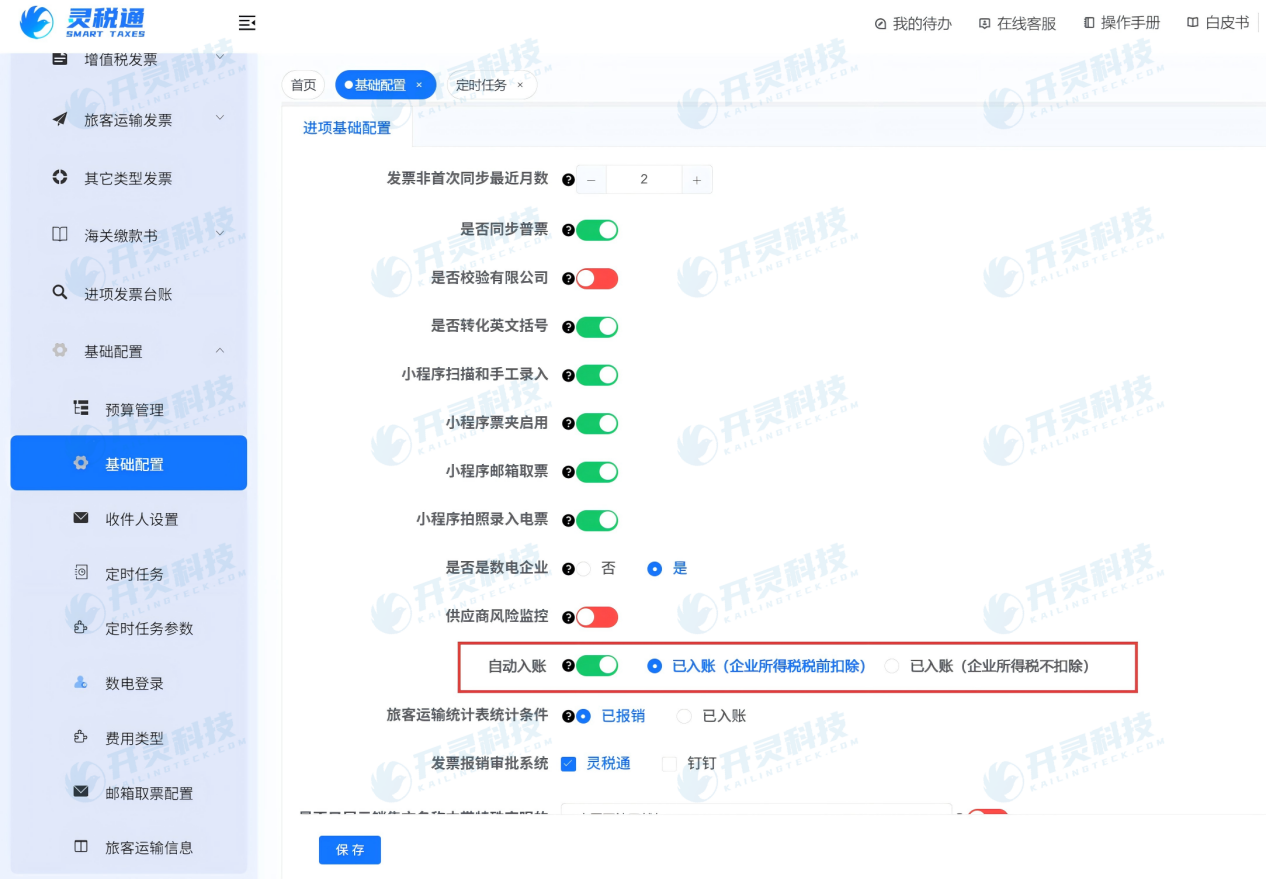This screenshot has width=1266, height=879.
Task: Collapse the sidebar using the menu fold icon
Action: 247,23
